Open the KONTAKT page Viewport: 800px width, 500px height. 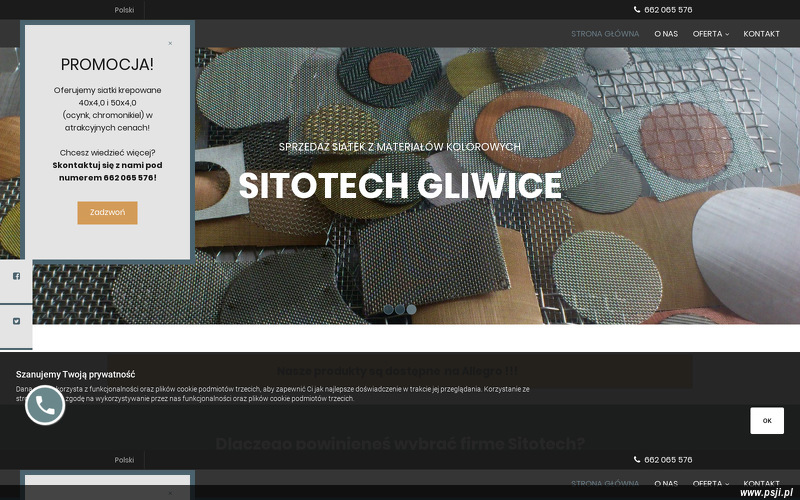(x=761, y=34)
